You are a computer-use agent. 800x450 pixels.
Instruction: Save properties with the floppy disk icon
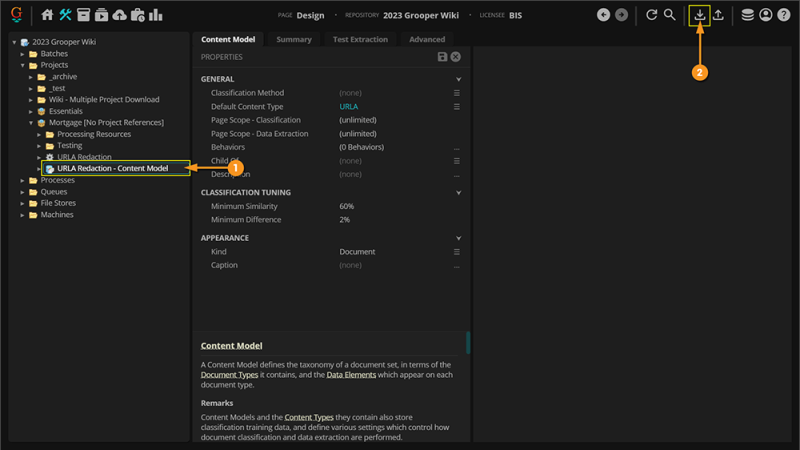pyautogui.click(x=443, y=57)
